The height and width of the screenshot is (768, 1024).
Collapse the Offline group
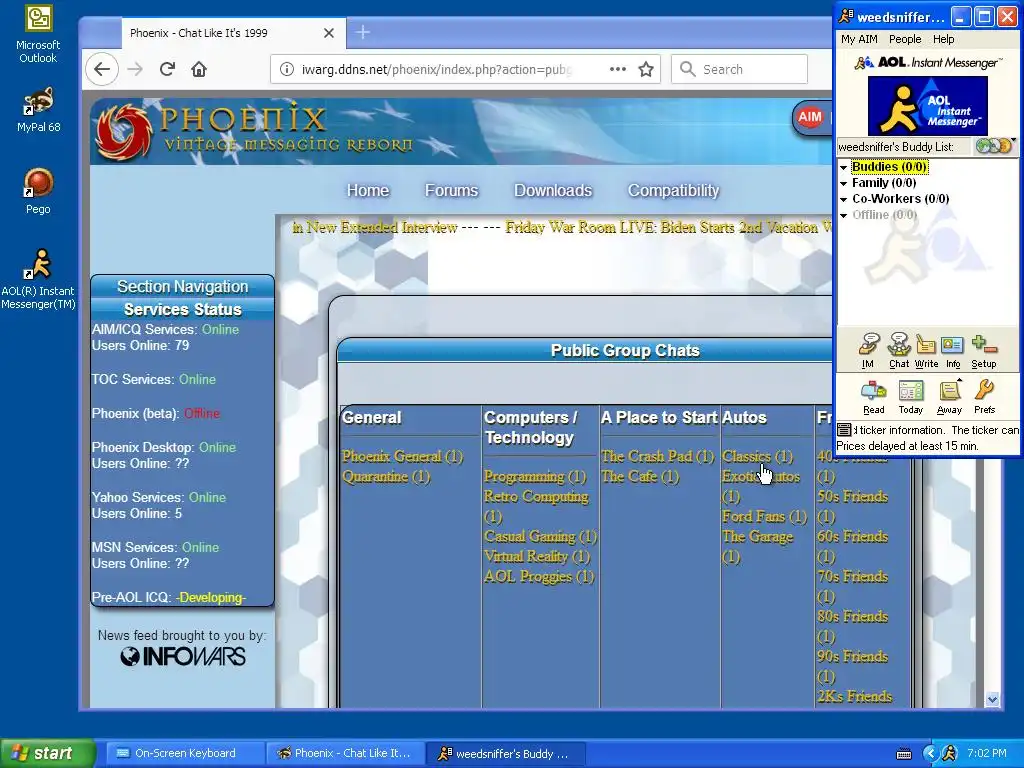tap(844, 215)
